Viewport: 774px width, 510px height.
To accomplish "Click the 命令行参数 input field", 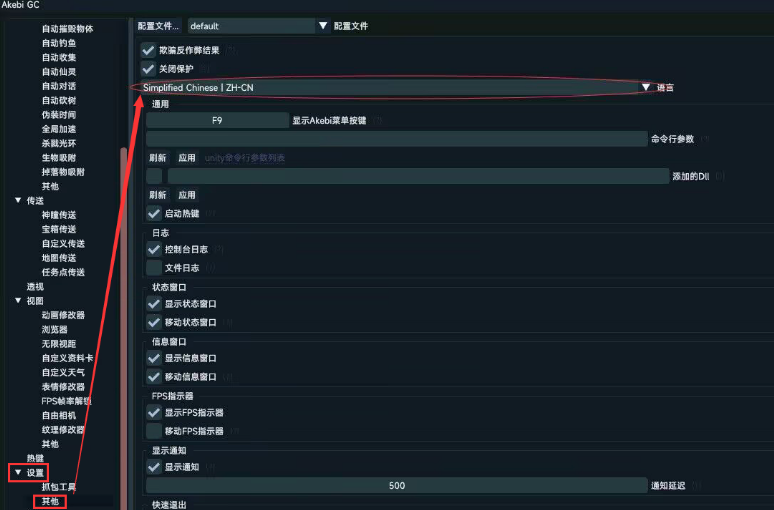I will 396,139.
